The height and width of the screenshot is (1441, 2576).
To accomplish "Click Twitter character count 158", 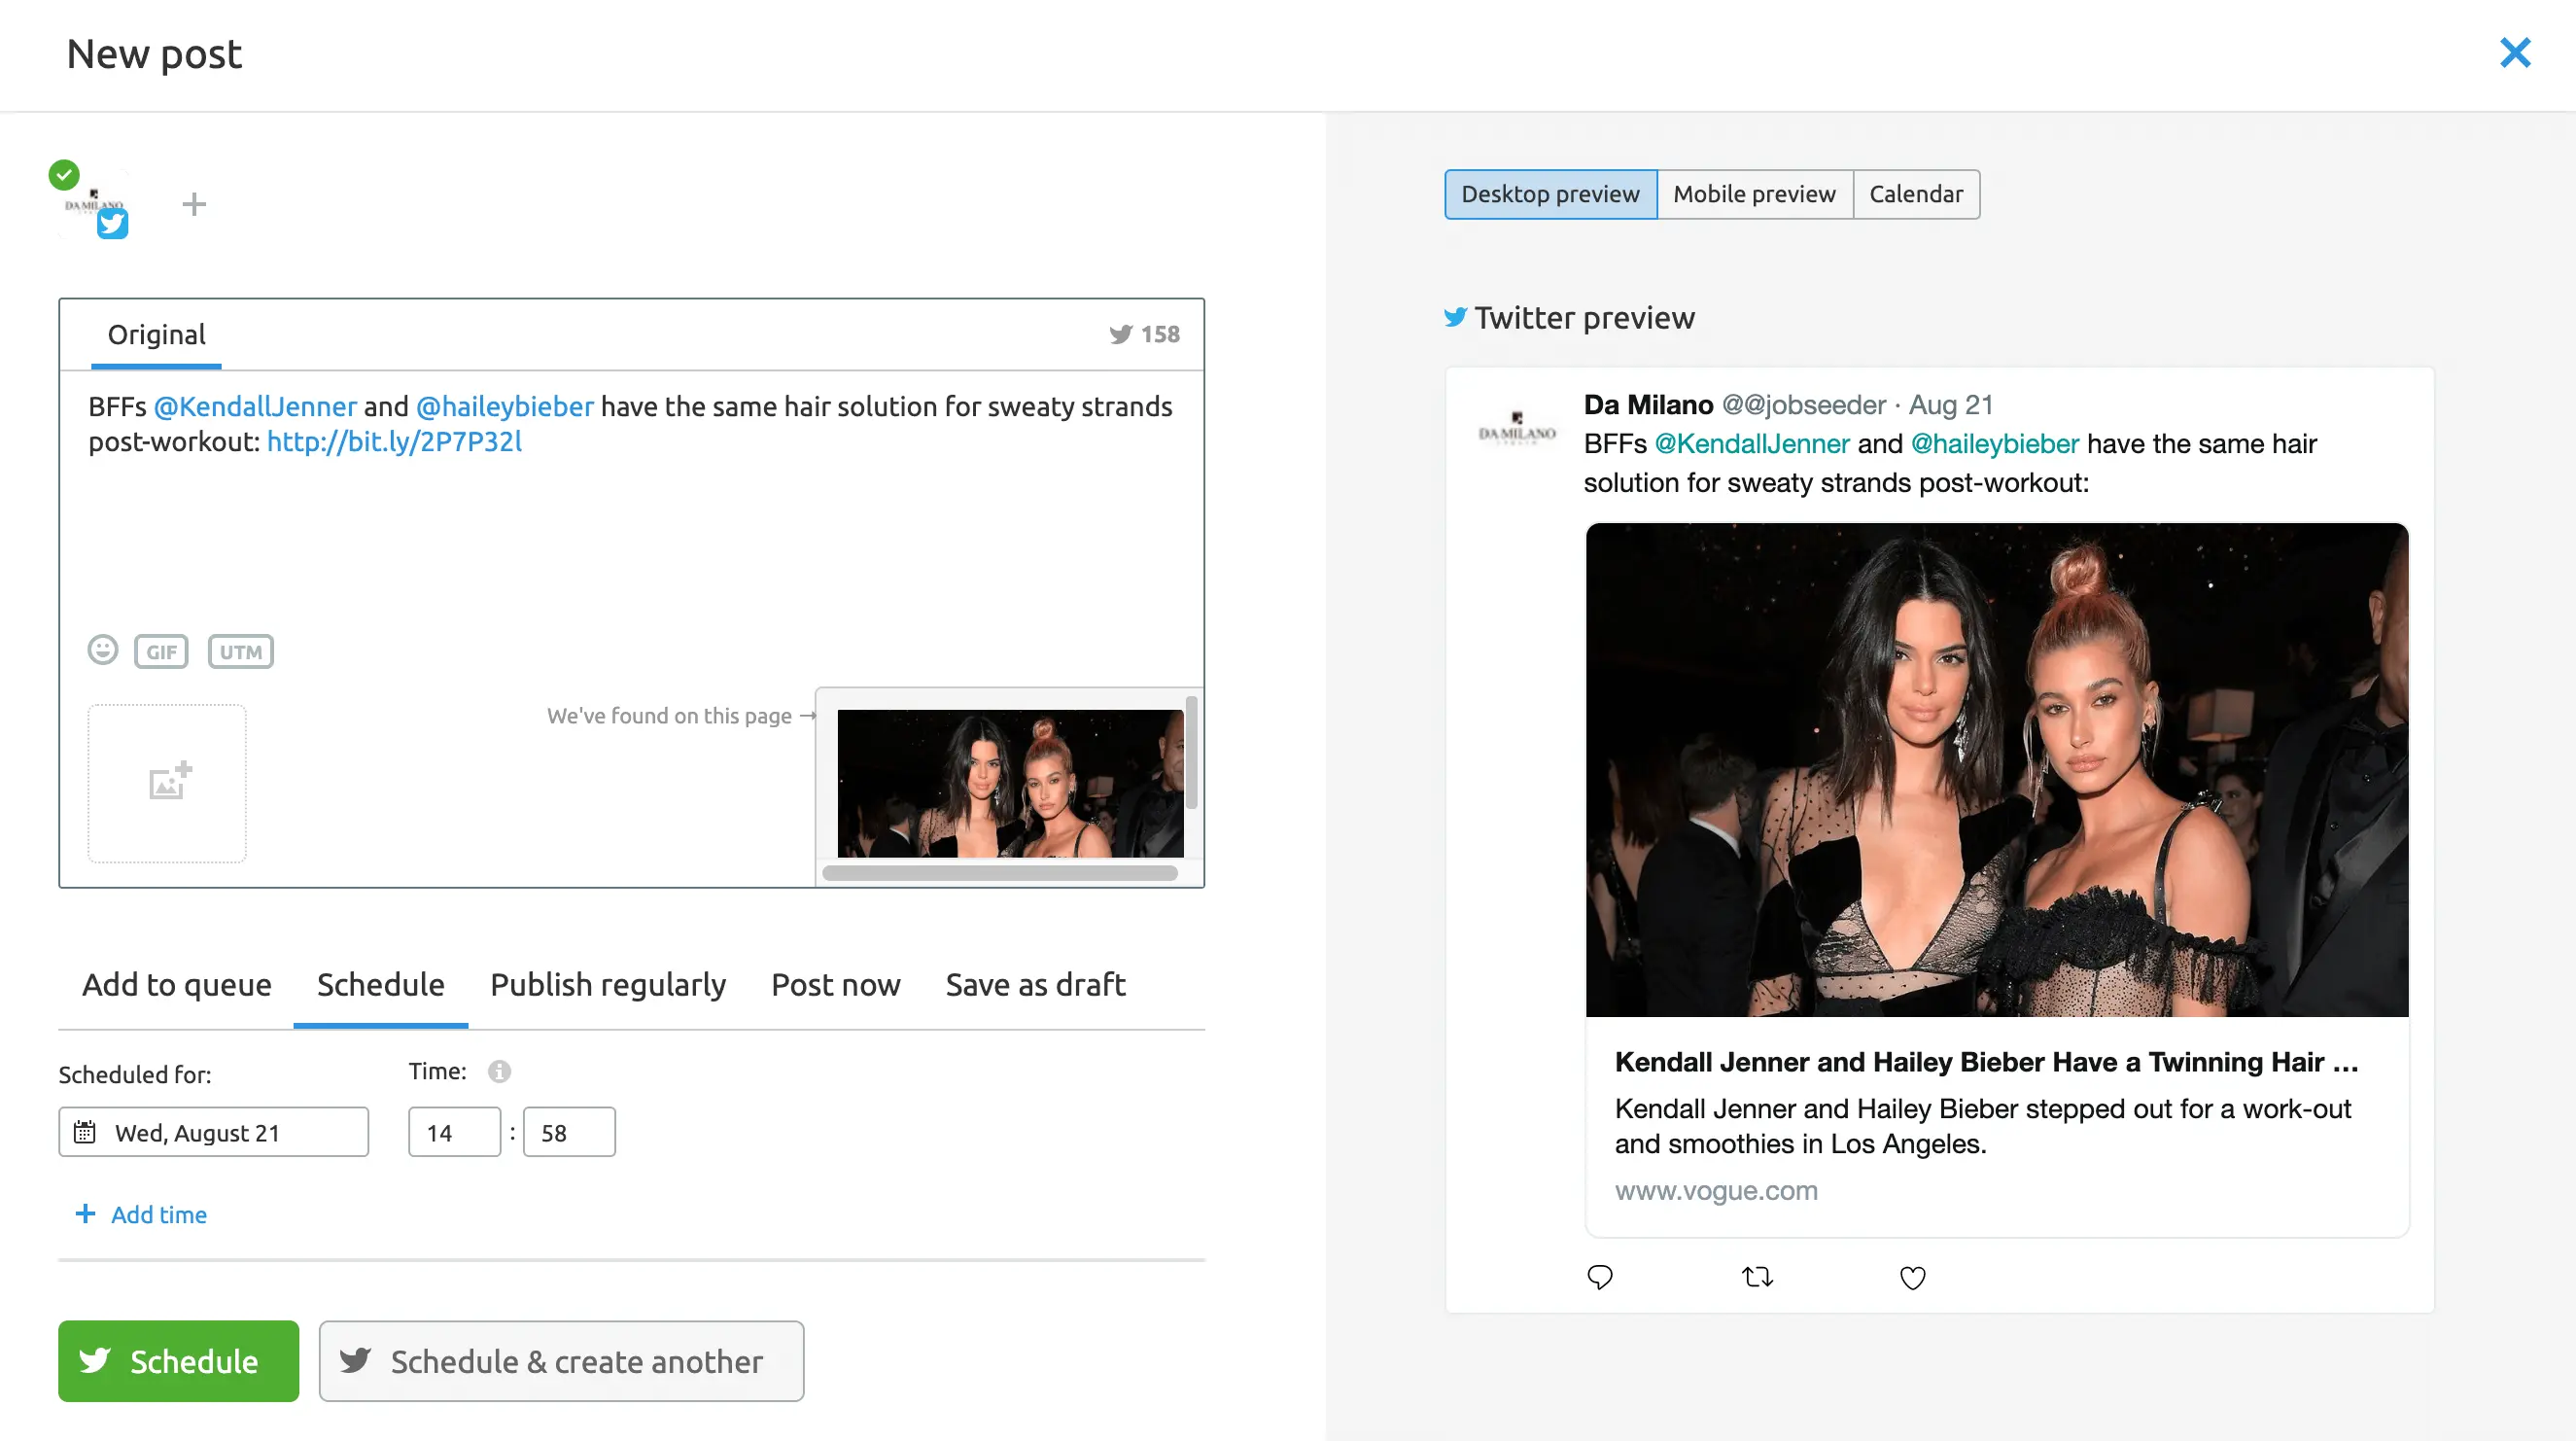I will 1144,334.
